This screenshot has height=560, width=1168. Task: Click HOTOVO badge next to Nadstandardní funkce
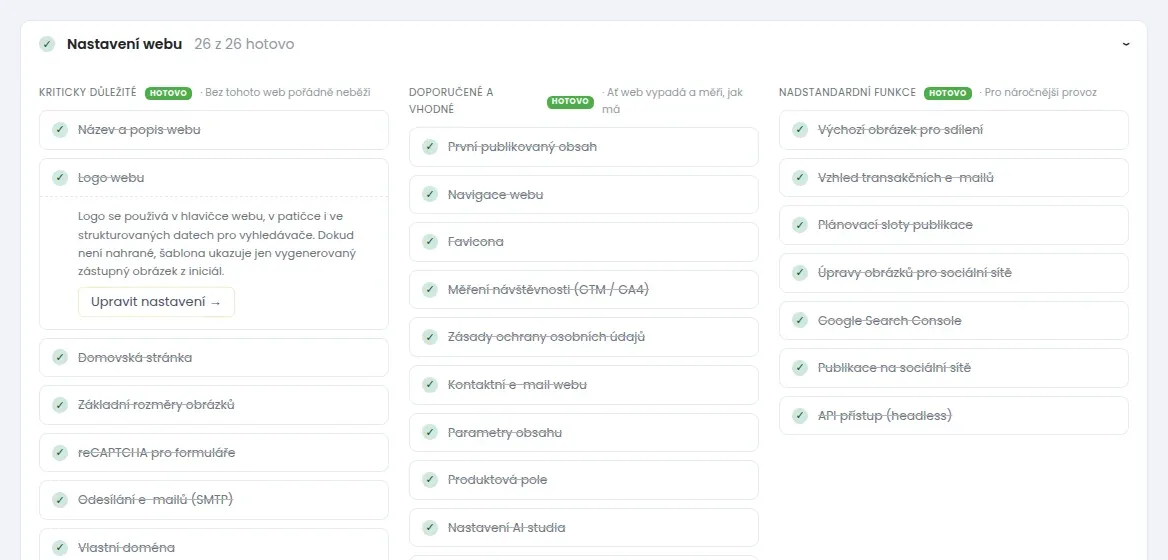point(948,93)
